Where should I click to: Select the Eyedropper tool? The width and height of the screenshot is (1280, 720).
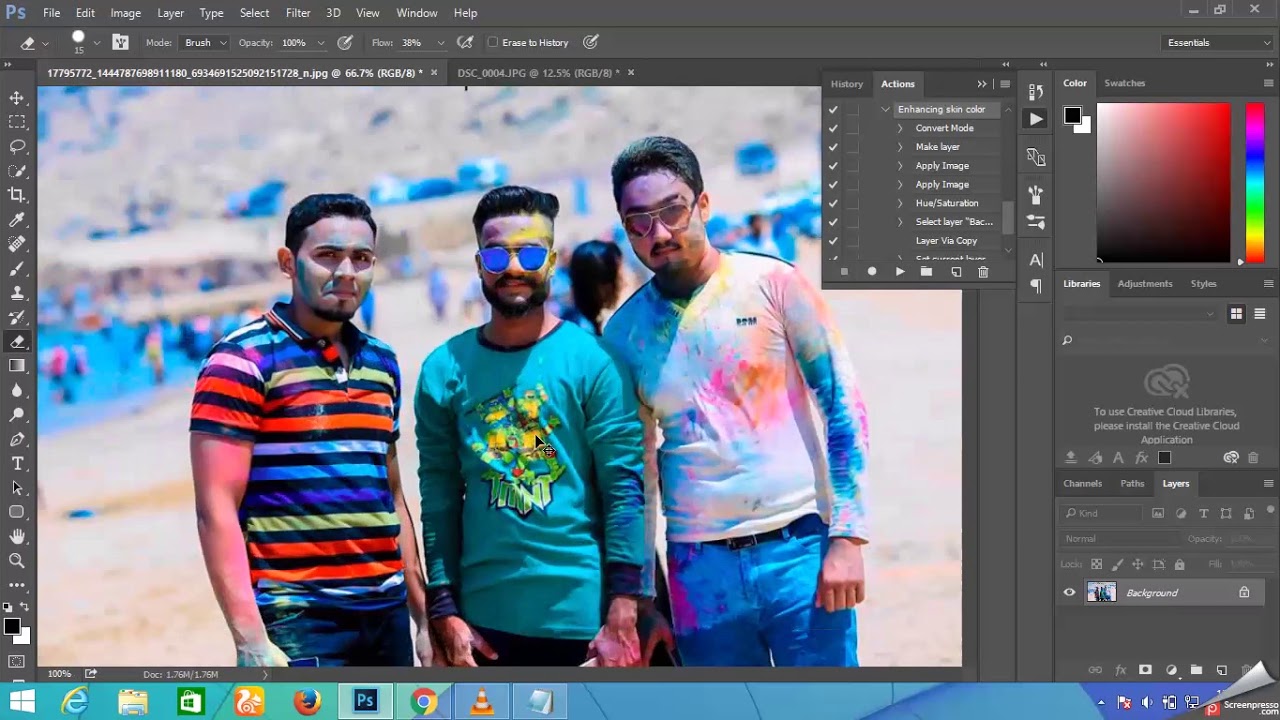(17, 220)
